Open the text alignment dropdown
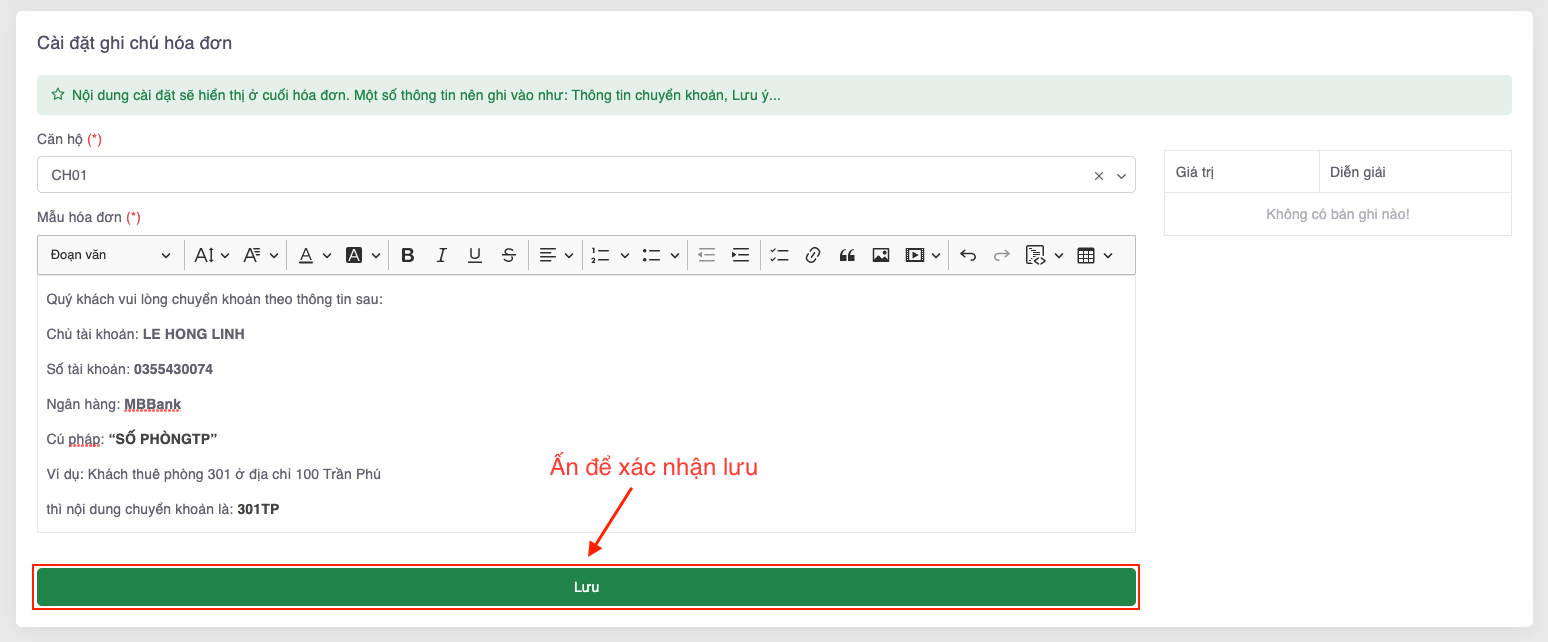1548x642 pixels. tap(557, 255)
